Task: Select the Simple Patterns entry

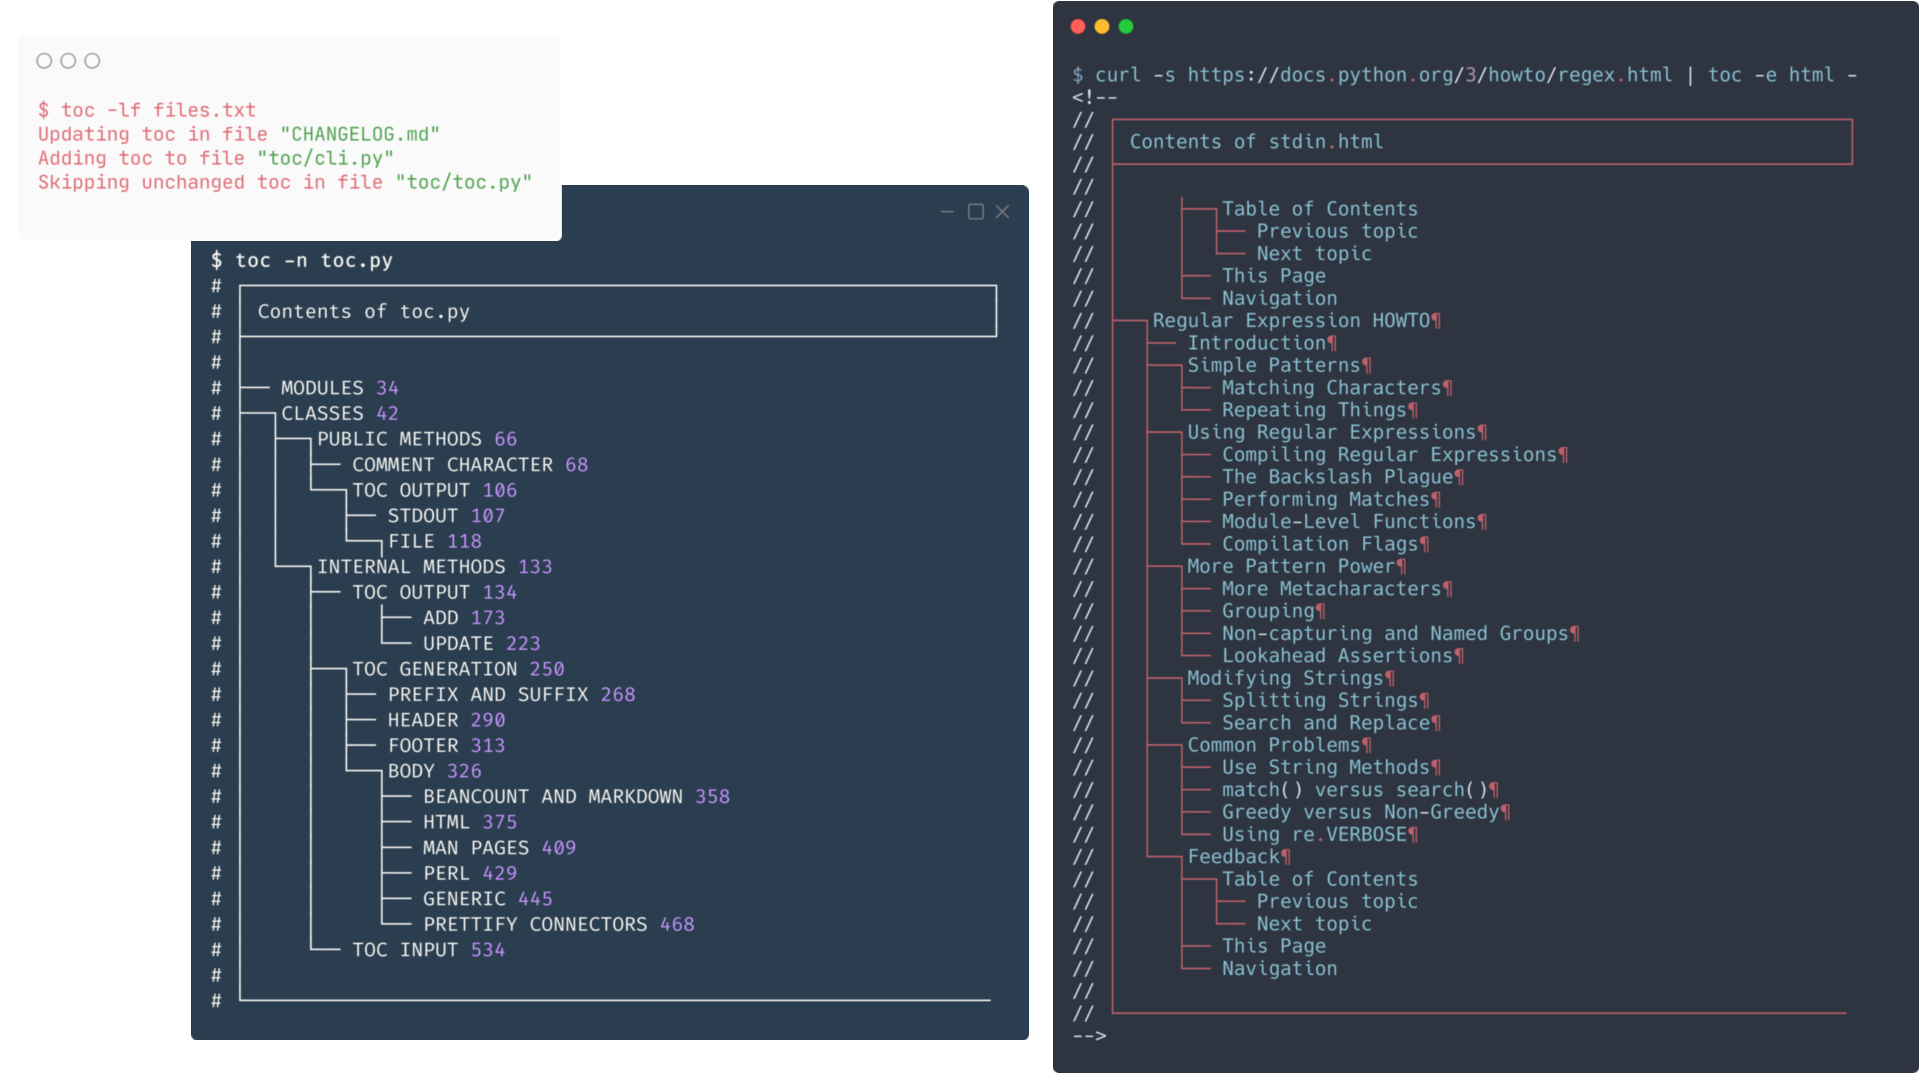Action: (1280, 366)
